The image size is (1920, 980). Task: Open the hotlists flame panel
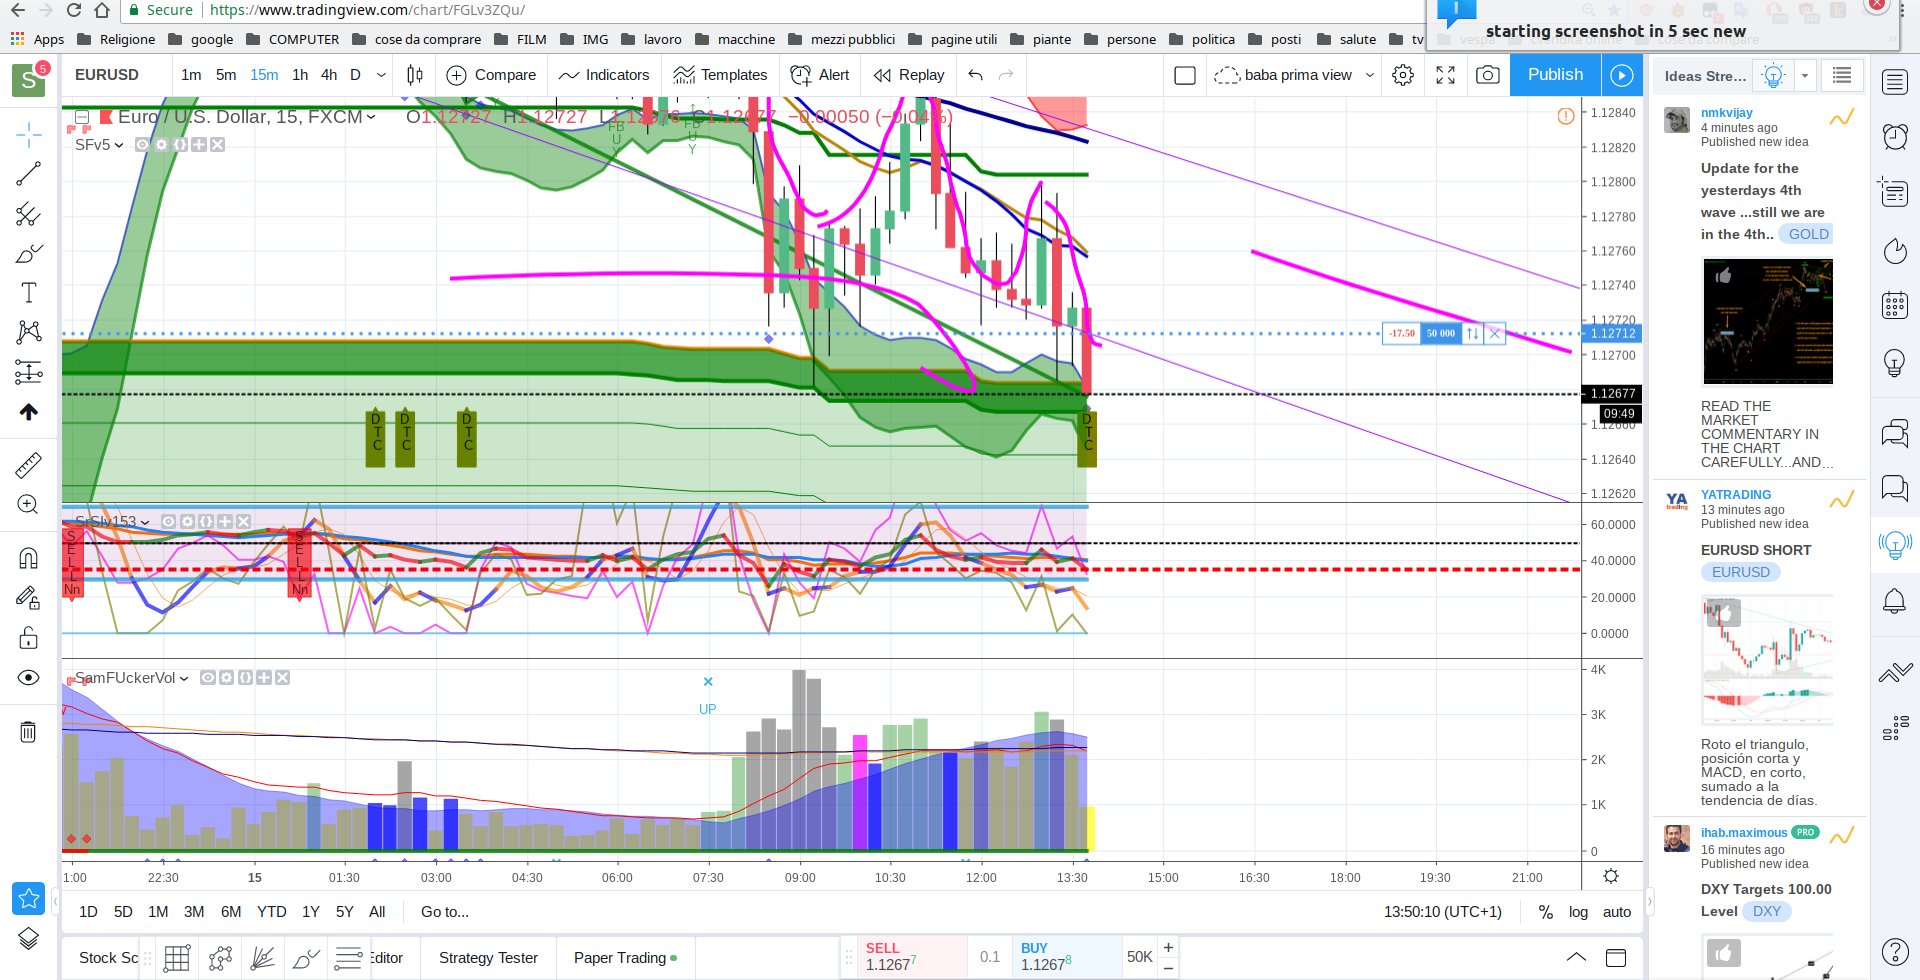coord(1895,250)
